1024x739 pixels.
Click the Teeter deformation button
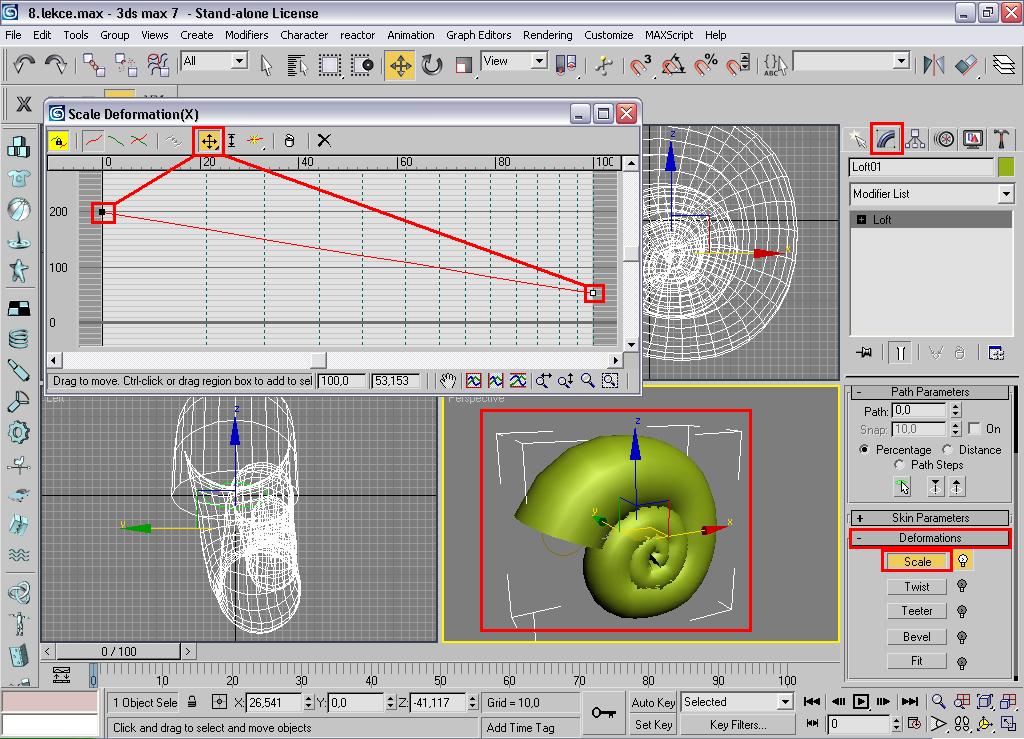tap(917, 611)
